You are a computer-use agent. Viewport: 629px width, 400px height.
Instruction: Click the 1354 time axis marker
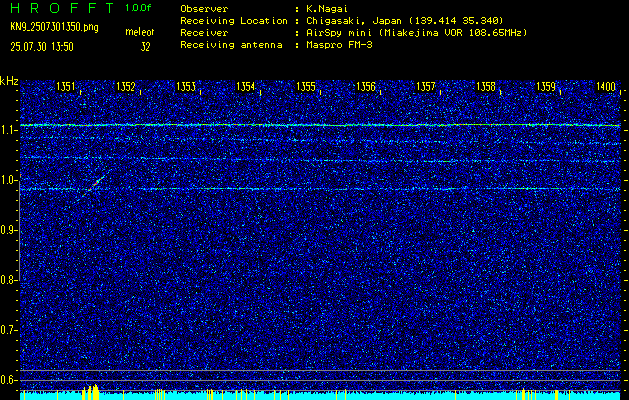coord(246,87)
